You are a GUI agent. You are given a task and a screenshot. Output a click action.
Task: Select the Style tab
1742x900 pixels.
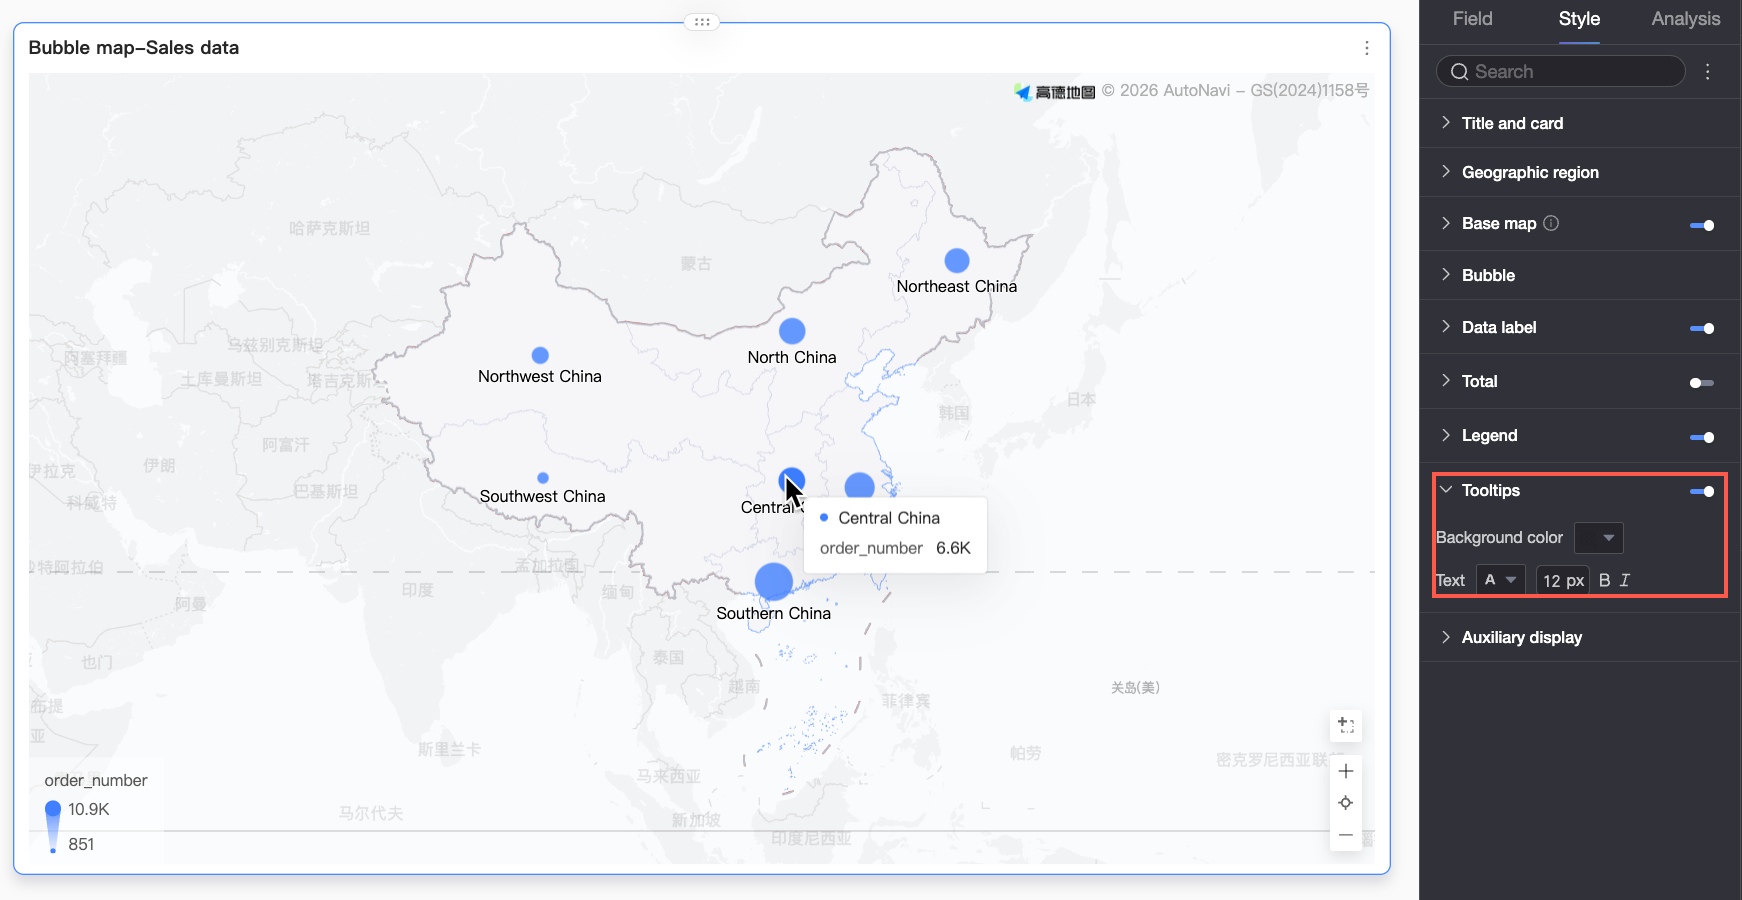1579,19
